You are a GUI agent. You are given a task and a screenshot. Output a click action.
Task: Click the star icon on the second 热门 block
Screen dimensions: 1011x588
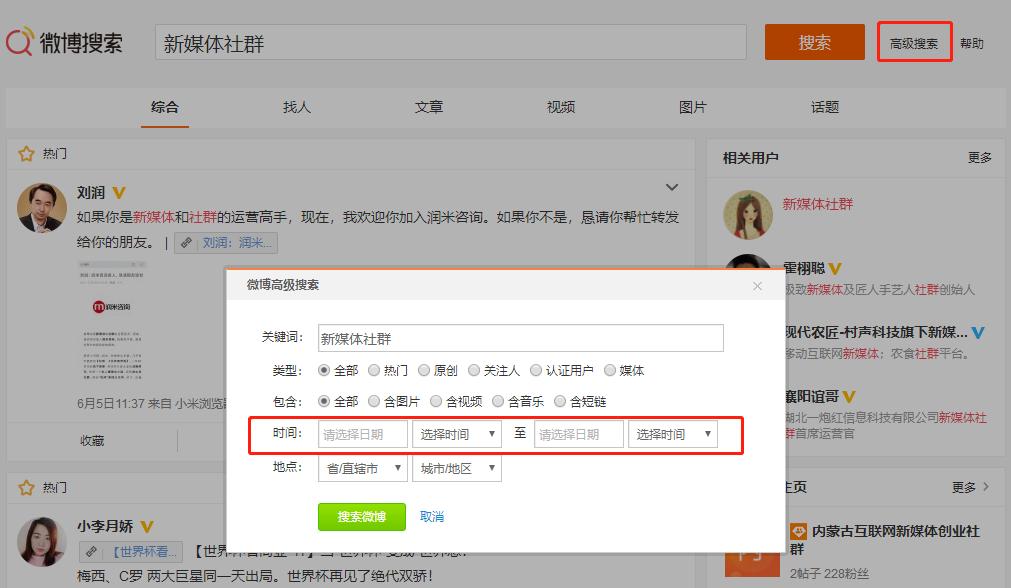point(27,487)
